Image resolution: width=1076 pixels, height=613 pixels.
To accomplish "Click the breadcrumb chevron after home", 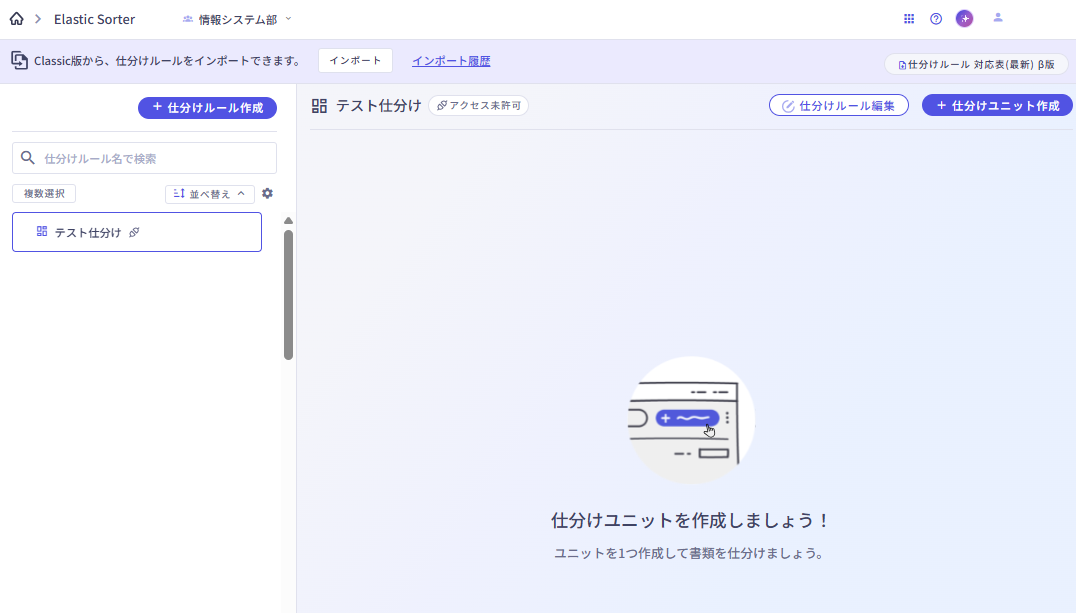I will pos(38,19).
